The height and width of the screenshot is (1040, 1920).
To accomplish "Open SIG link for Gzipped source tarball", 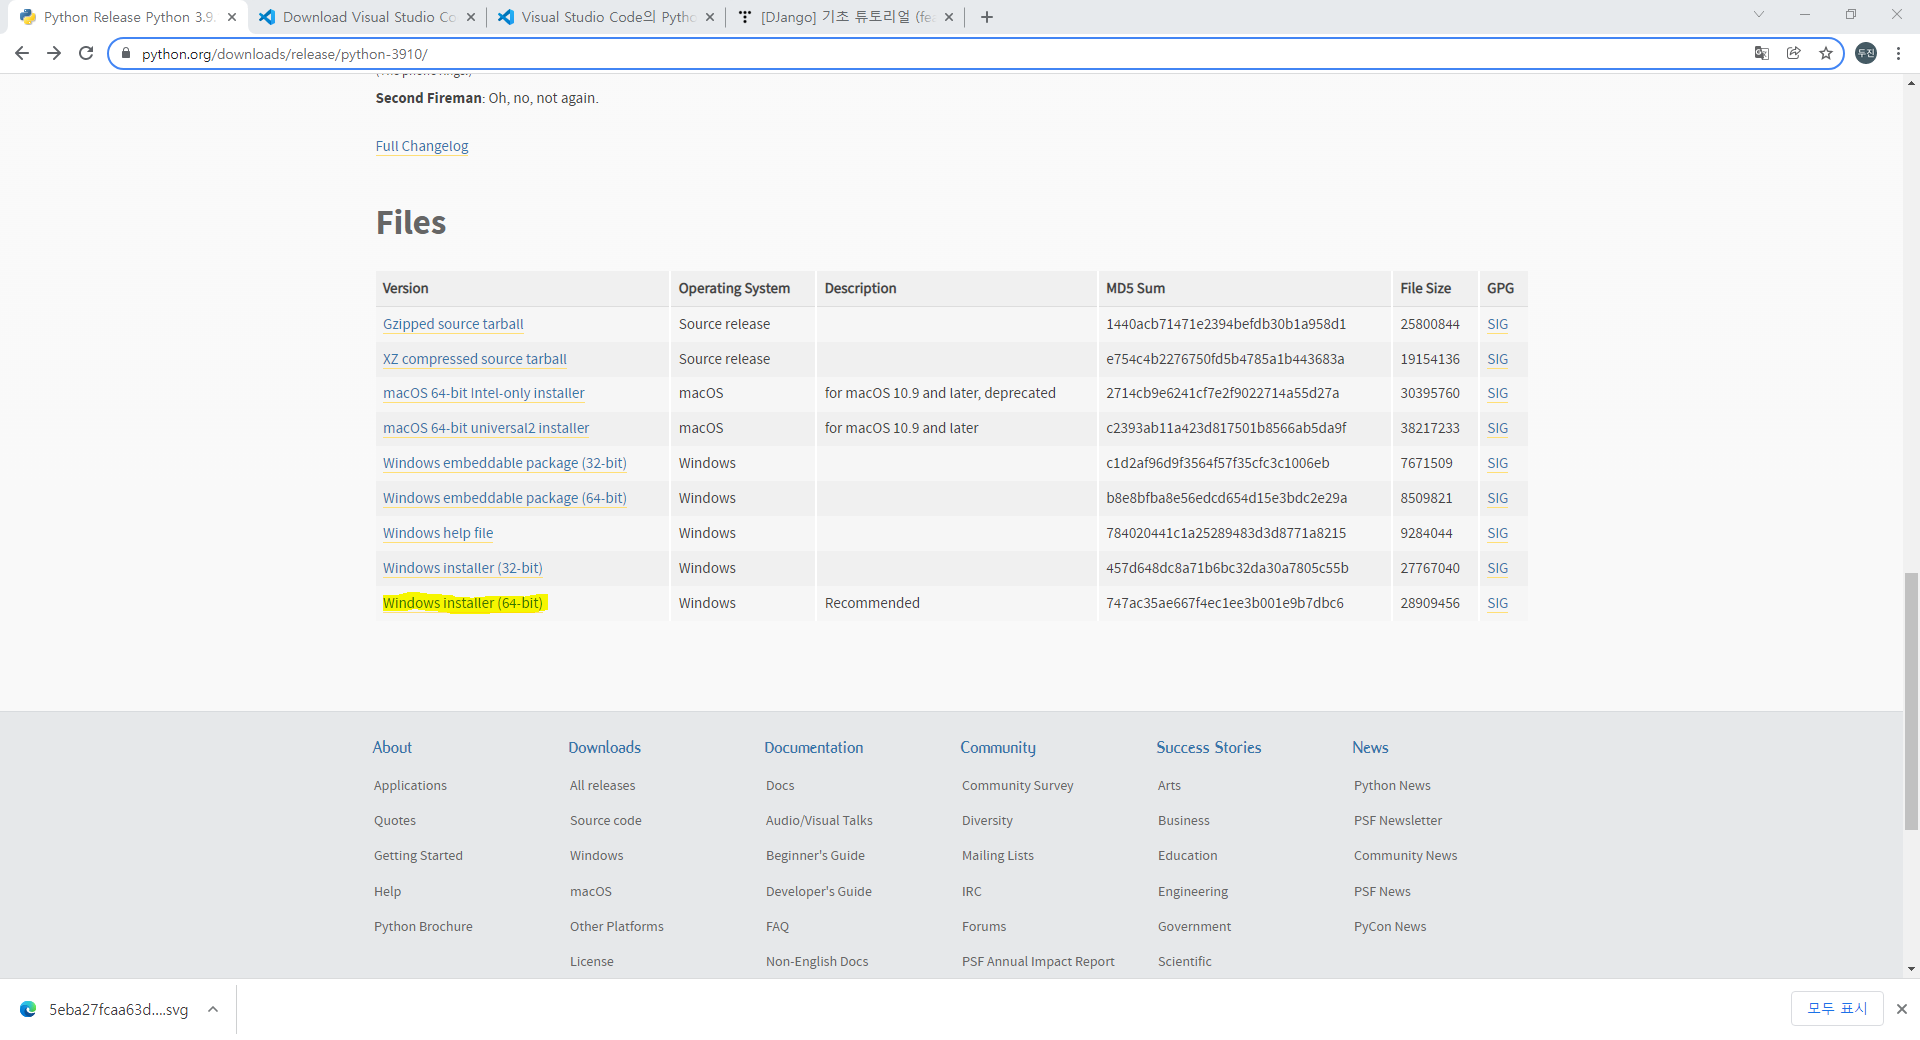I will click(x=1497, y=324).
